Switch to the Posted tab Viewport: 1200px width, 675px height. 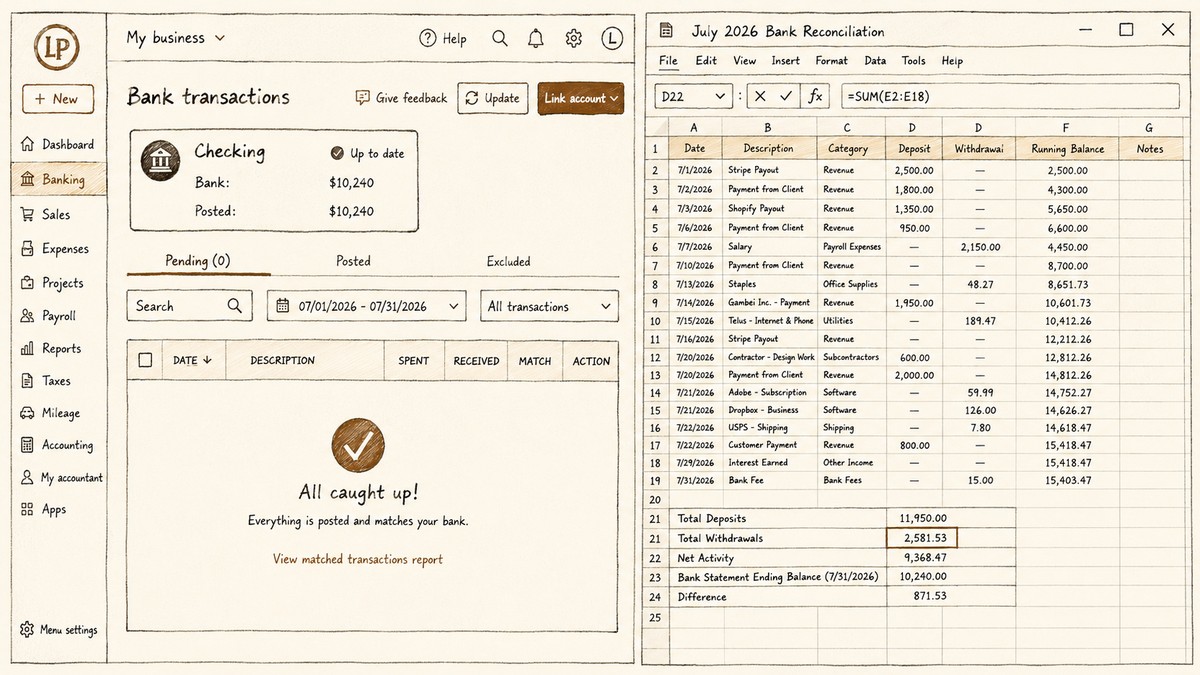pos(353,261)
